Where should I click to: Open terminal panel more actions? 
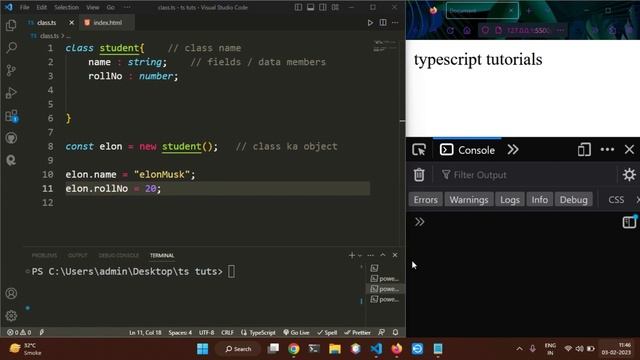[x=370, y=256]
